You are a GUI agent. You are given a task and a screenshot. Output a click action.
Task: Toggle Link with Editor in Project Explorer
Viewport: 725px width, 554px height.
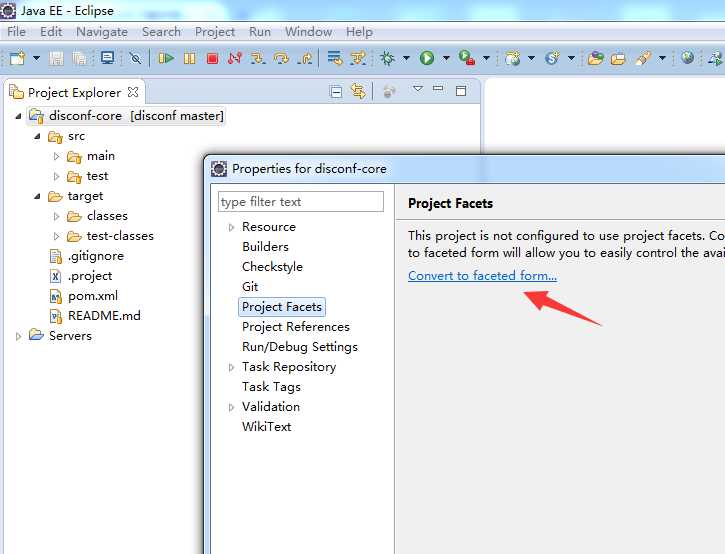click(x=358, y=91)
